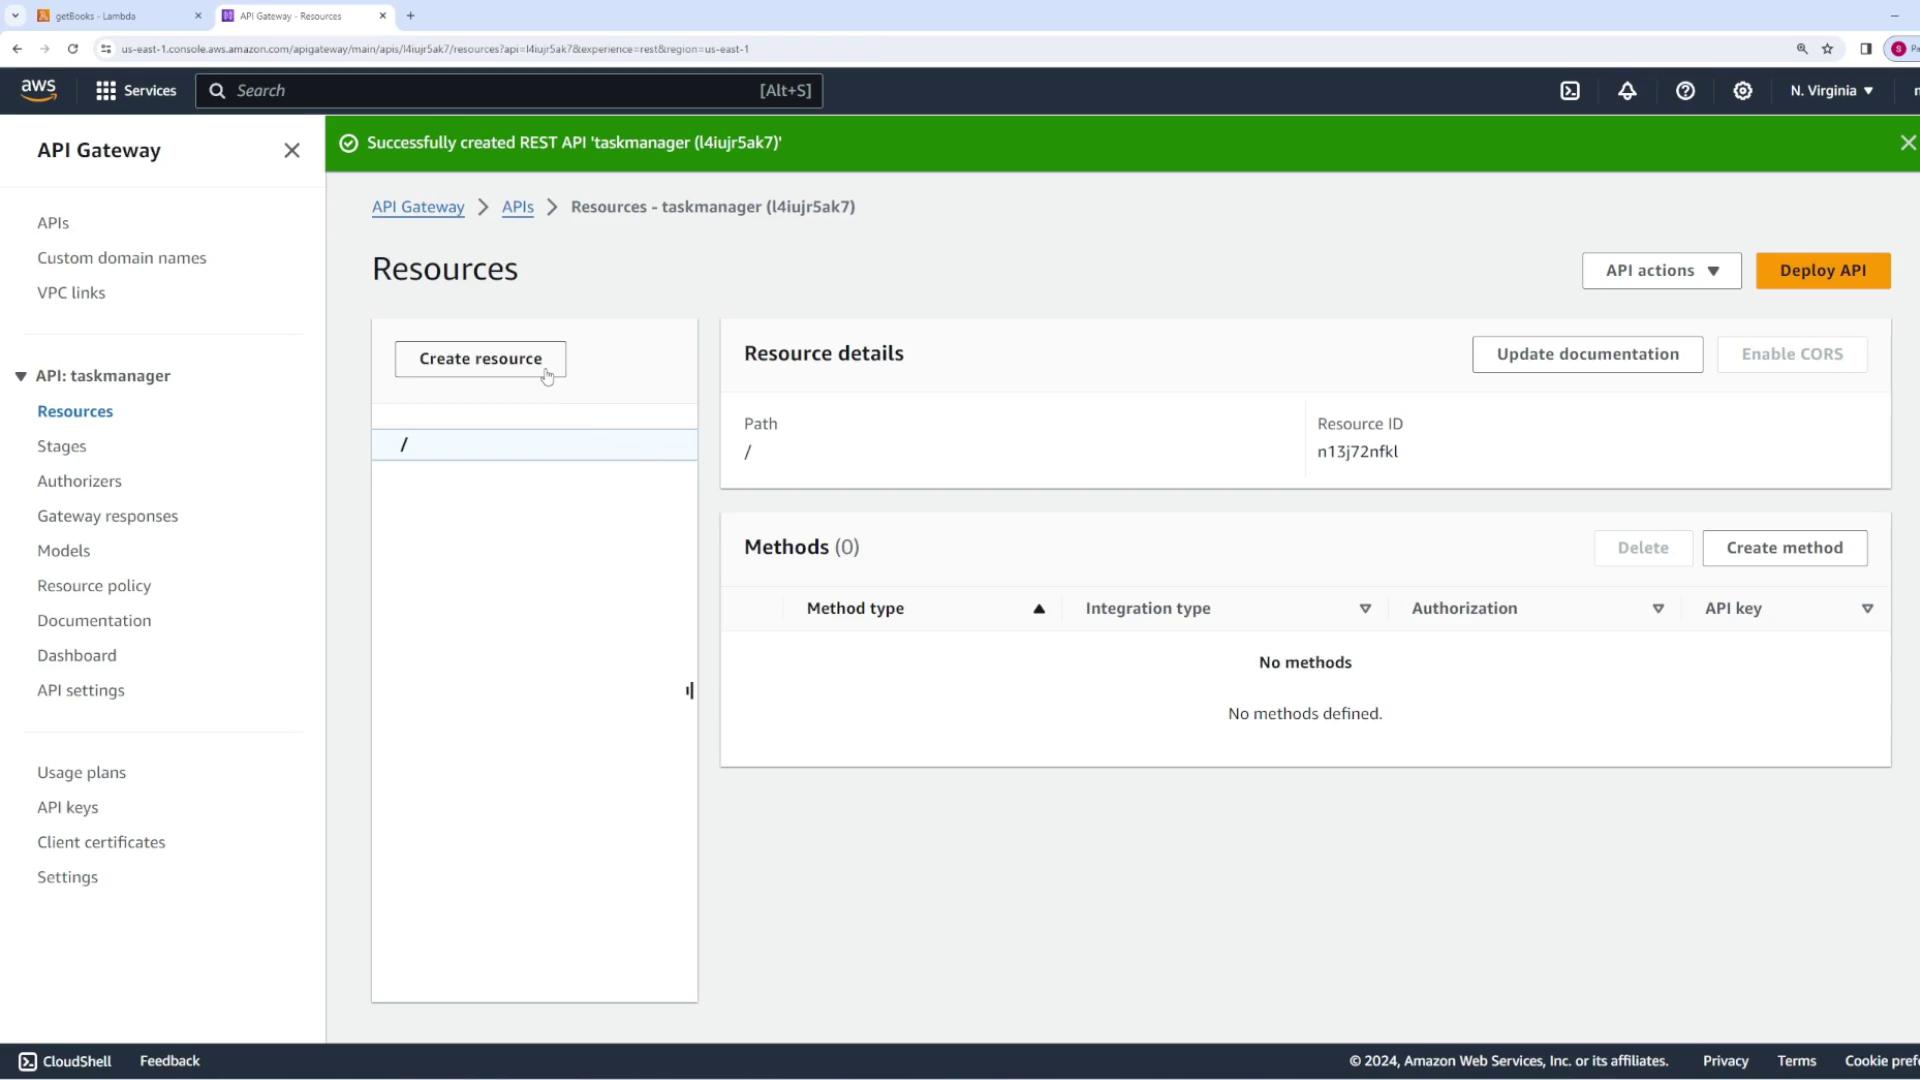Click the CloudShell icon in footer
Screen dimensions: 1920x1080
[28, 1061]
